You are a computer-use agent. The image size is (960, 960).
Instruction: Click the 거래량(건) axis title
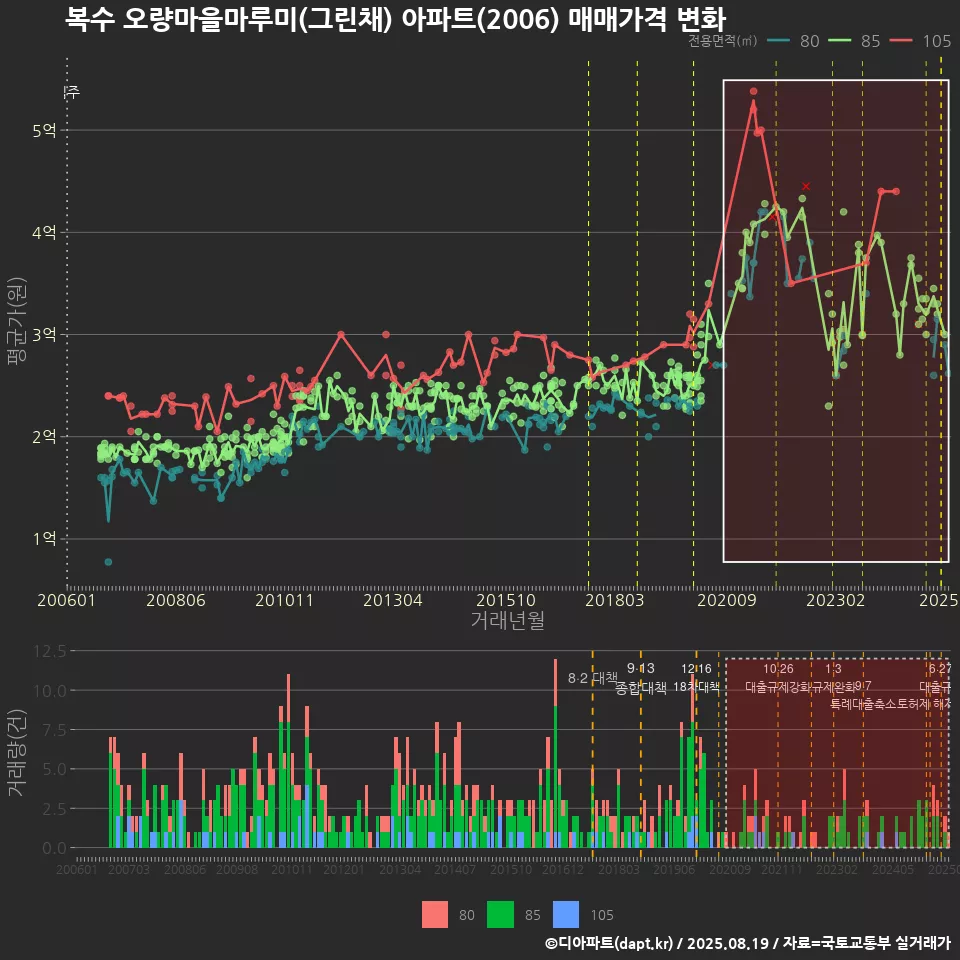pos(17,754)
